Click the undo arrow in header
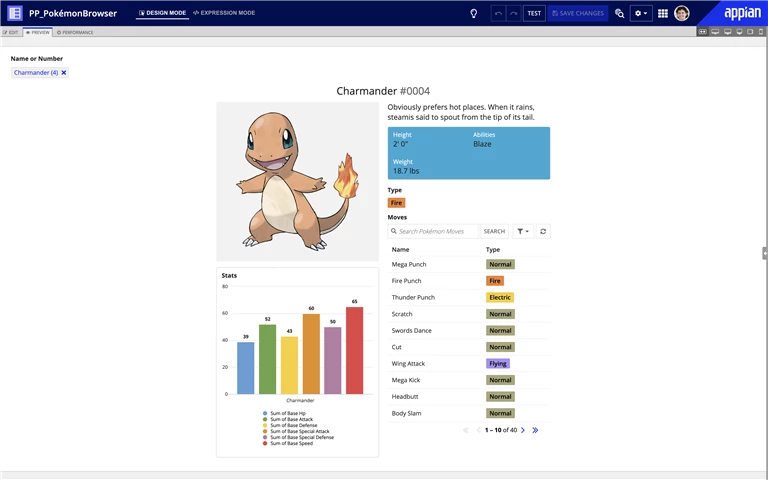This screenshot has width=768, height=480. pyautogui.click(x=499, y=14)
